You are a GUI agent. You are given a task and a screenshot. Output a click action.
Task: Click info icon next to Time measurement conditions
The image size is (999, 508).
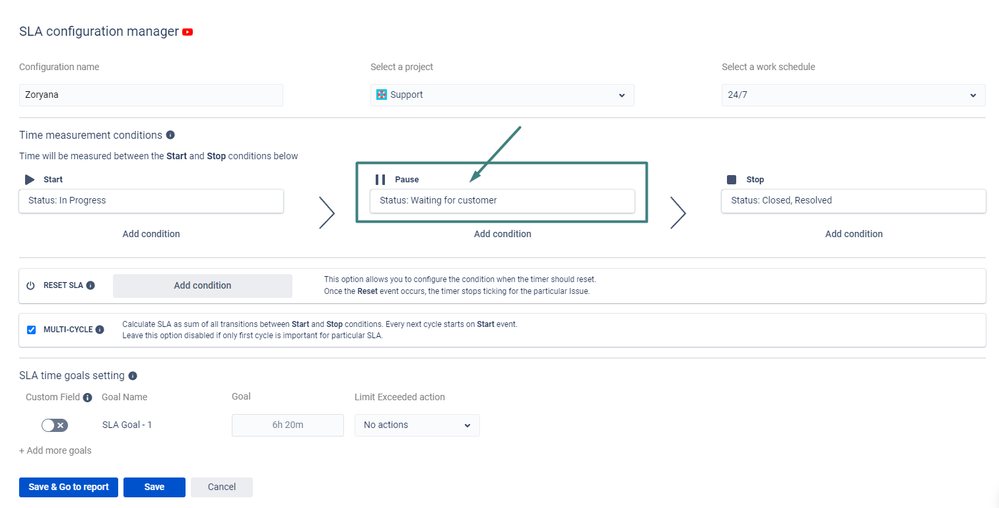pos(170,135)
